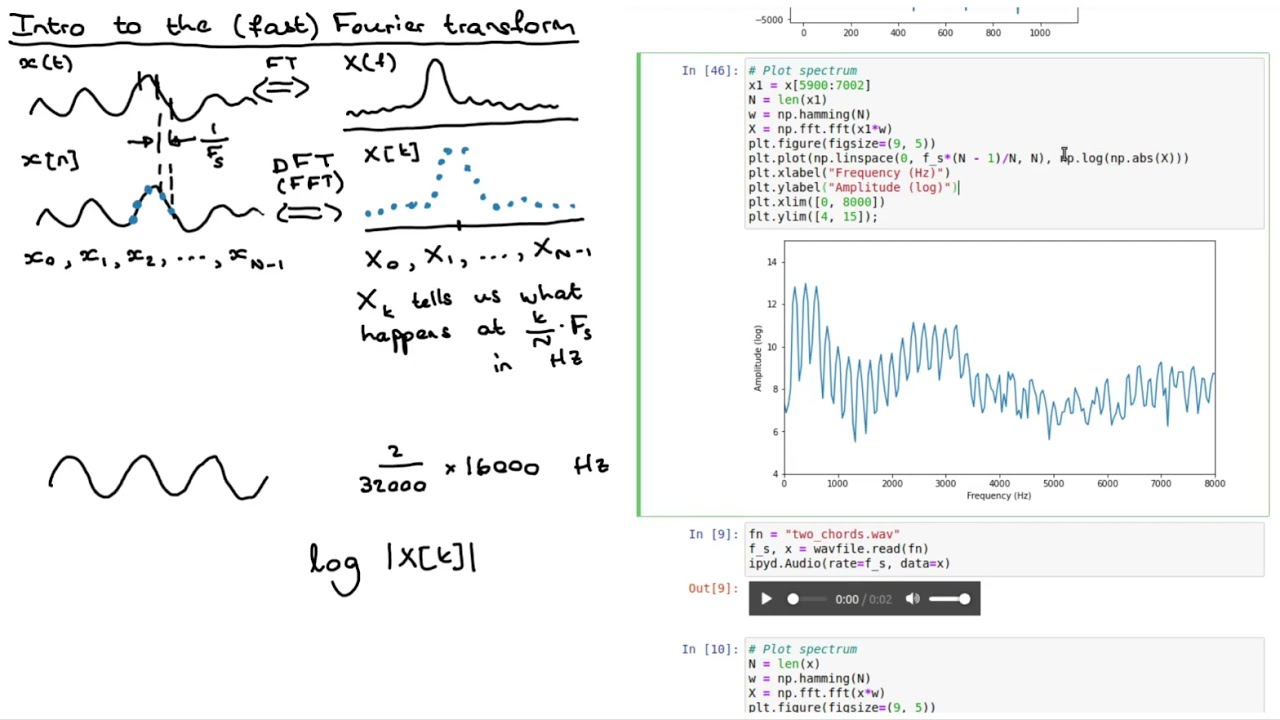Click the ipyd.Audio(rate=f_s, data=x) line
Image resolution: width=1280 pixels, height=720 pixels.
pyautogui.click(x=849, y=563)
